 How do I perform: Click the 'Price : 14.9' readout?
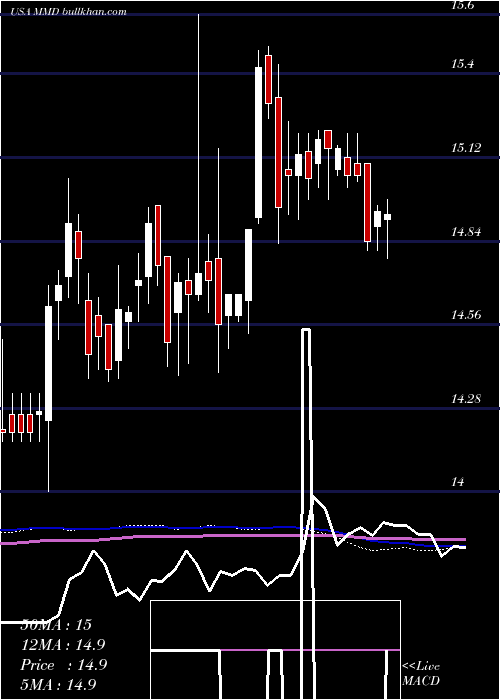(64, 665)
